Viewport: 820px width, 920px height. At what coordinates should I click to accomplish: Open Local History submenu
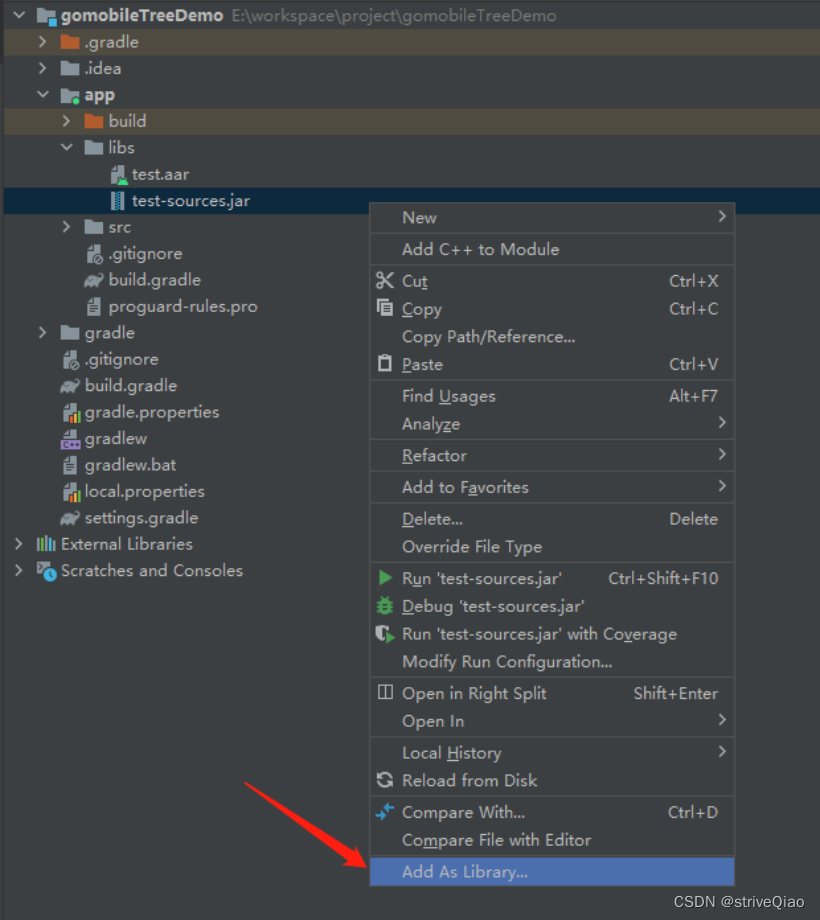[x=551, y=753]
